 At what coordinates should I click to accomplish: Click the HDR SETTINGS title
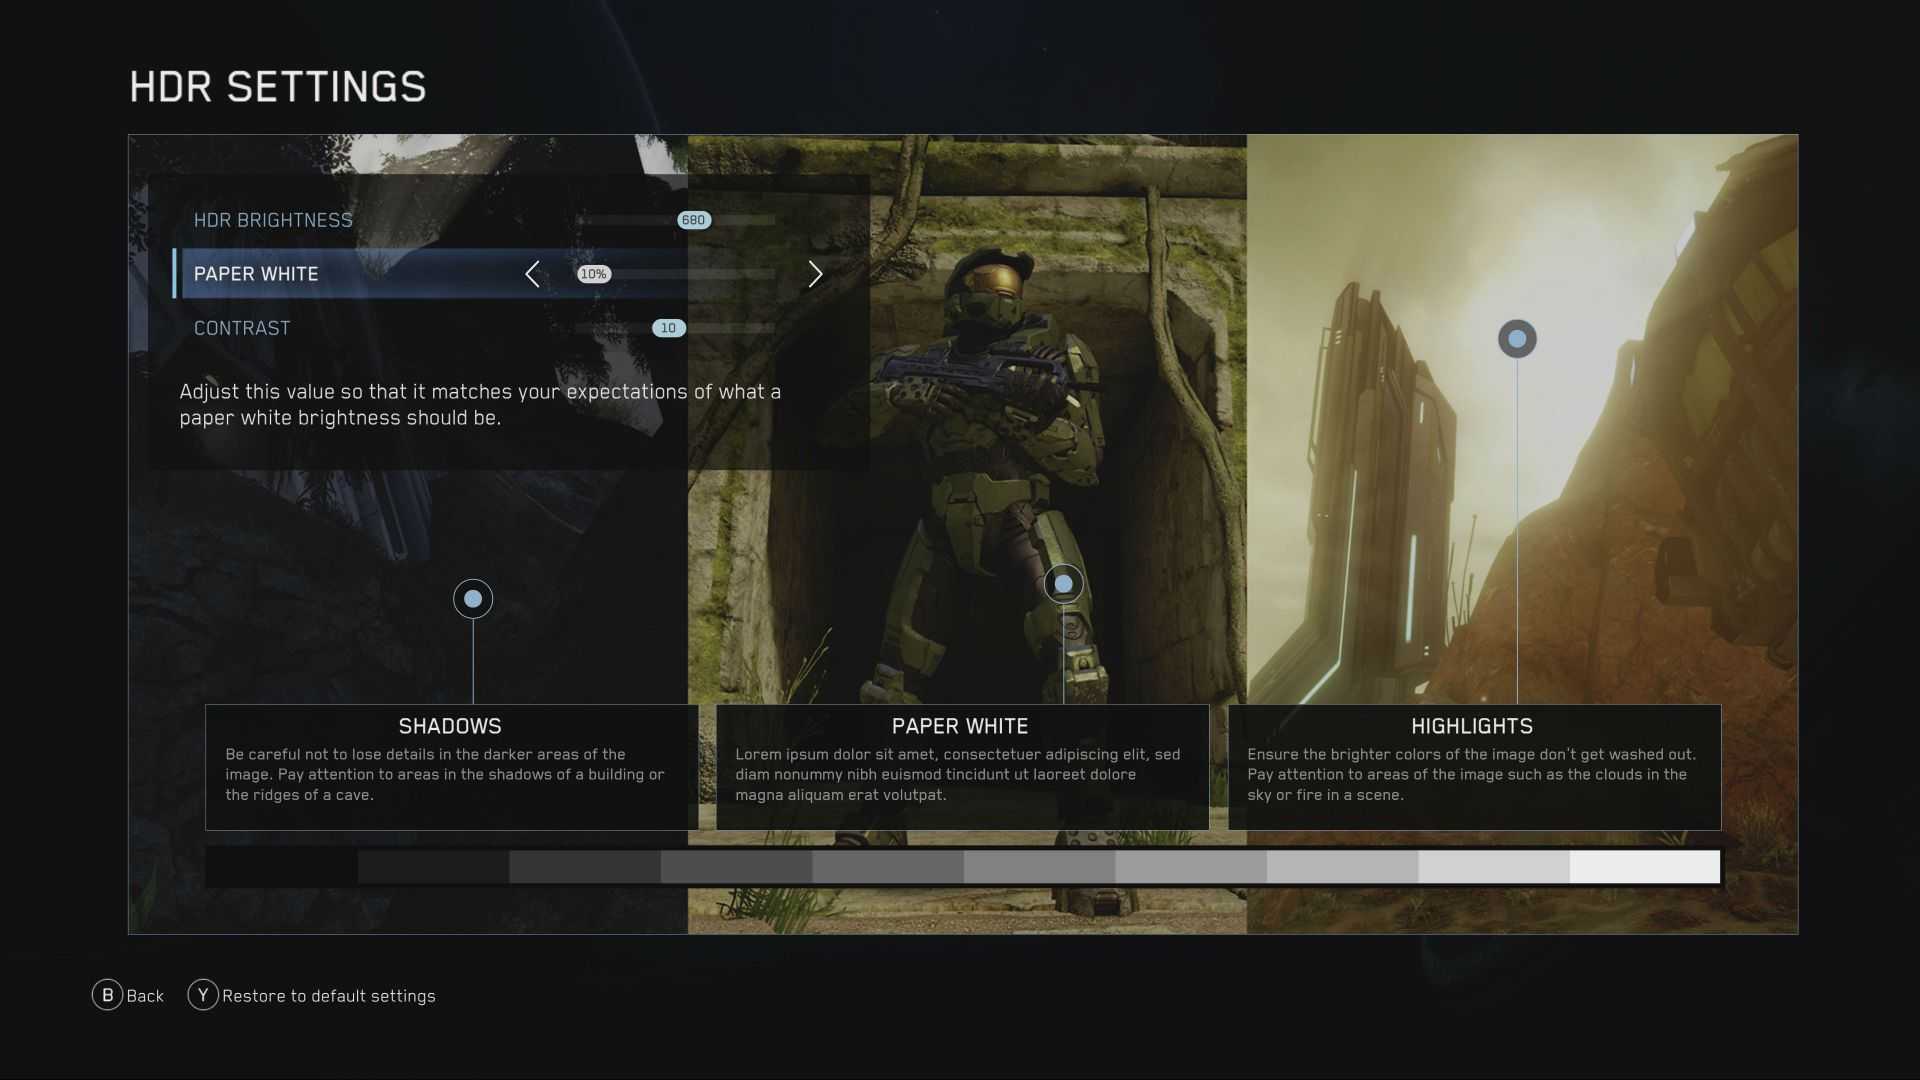(x=278, y=87)
